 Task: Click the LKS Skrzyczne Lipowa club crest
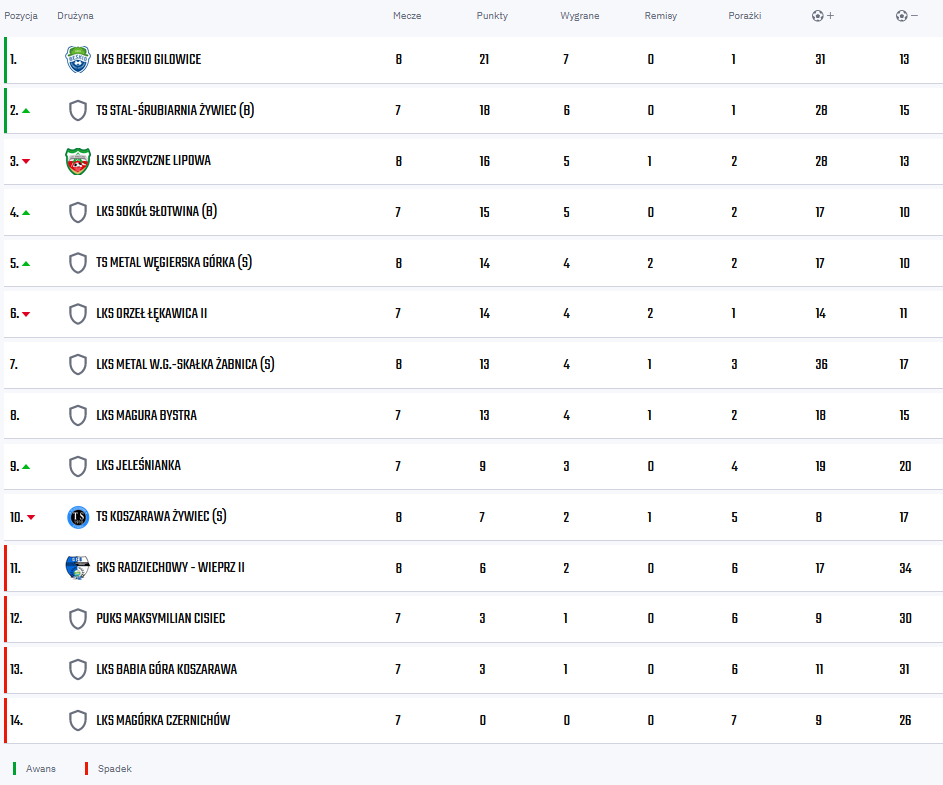tap(78, 161)
